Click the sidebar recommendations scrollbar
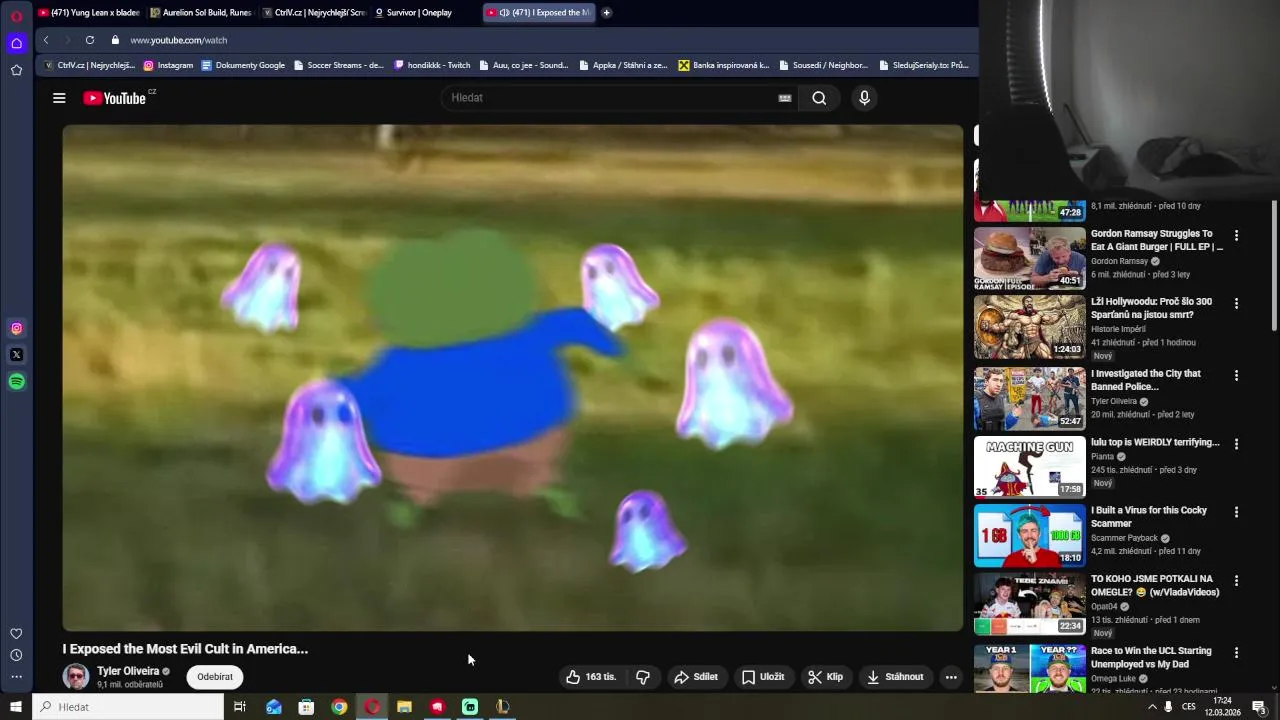1280x720 pixels. pyautogui.click(x=1274, y=265)
